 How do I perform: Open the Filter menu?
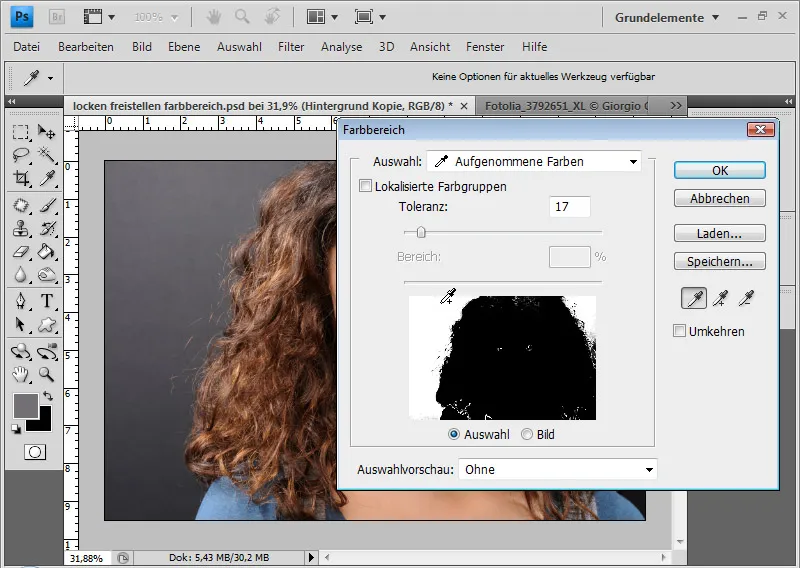tap(291, 47)
